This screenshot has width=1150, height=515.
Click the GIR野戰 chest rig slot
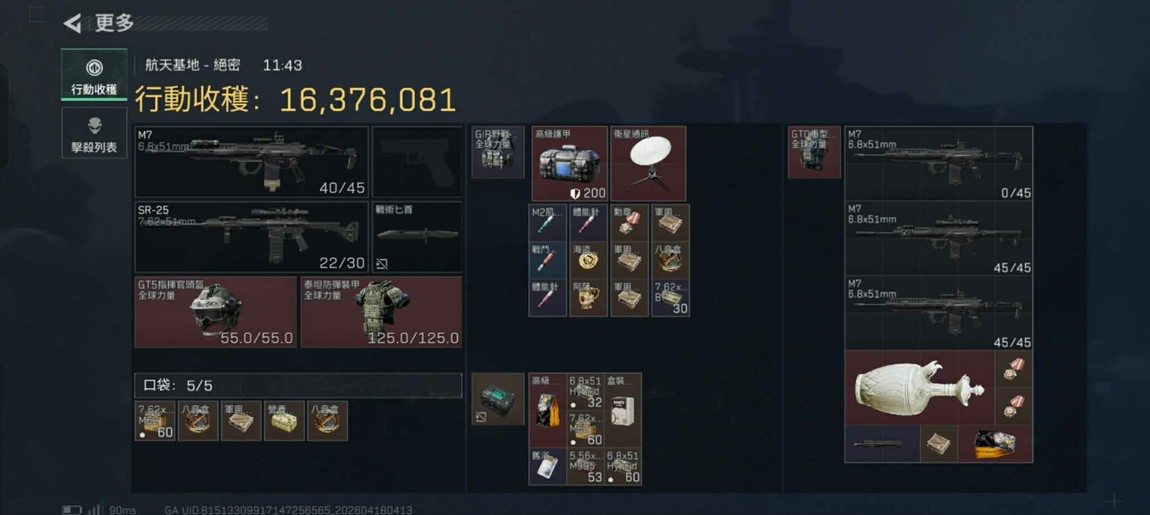[498, 152]
